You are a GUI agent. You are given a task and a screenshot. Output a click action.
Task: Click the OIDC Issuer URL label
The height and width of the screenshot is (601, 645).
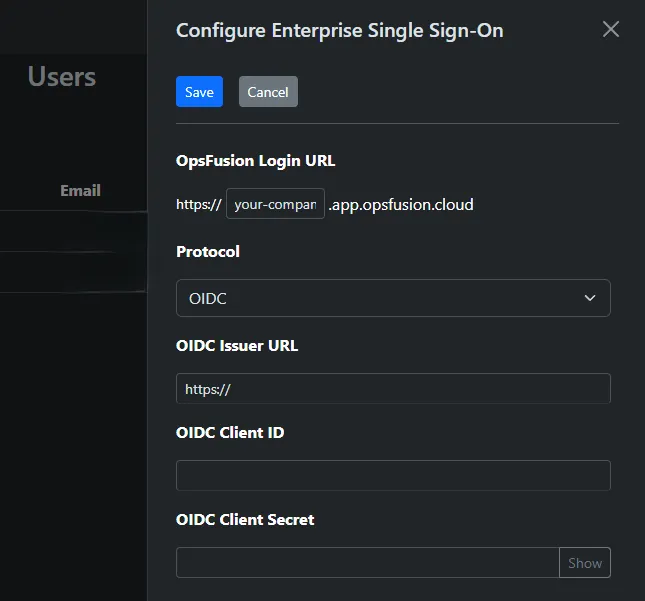(x=237, y=346)
